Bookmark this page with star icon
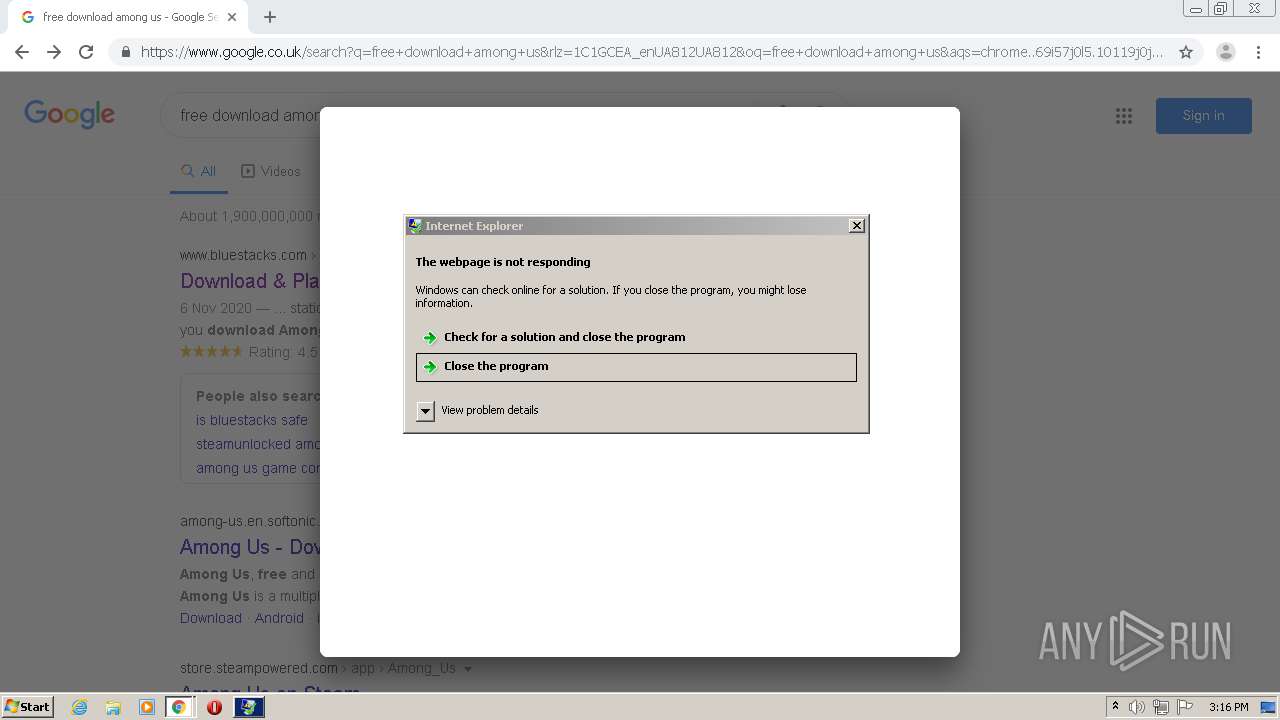The width and height of the screenshot is (1280, 720). (1186, 52)
